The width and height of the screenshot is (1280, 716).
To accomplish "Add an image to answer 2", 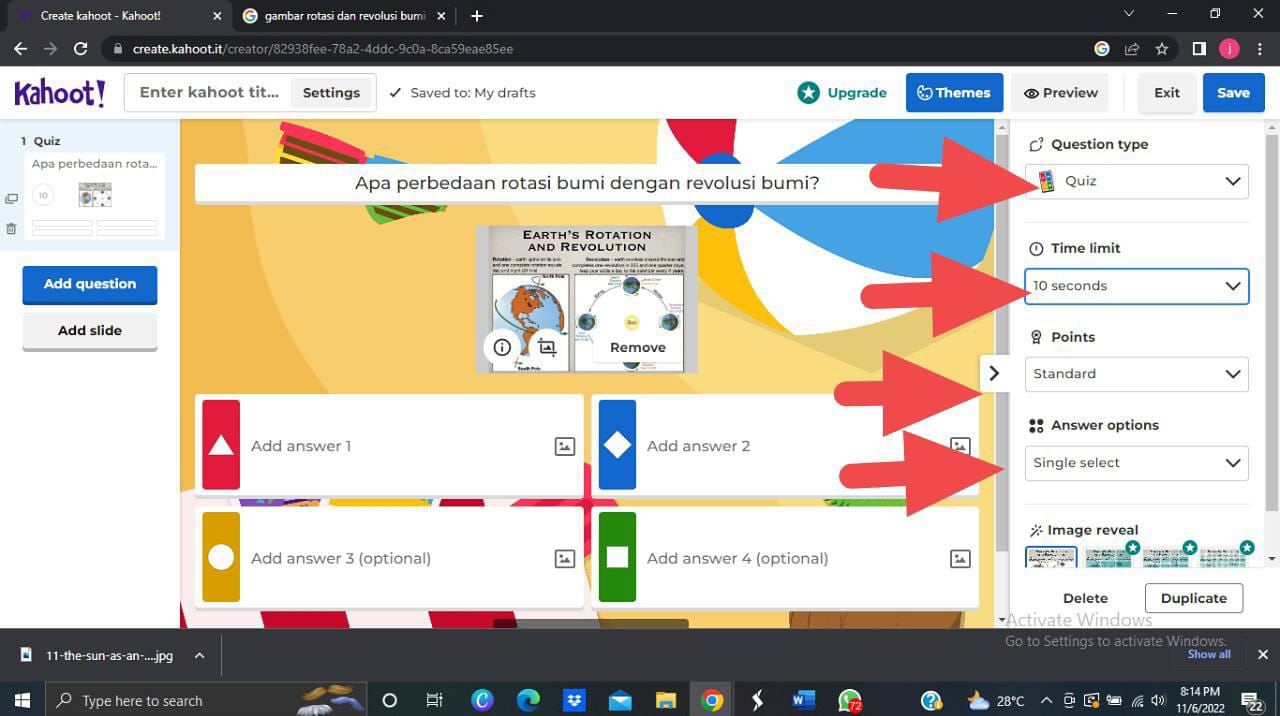I will tap(960, 447).
